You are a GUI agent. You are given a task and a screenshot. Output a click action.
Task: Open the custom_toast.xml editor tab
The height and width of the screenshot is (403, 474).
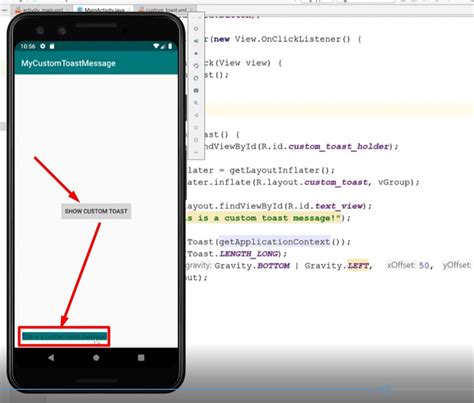pos(165,10)
